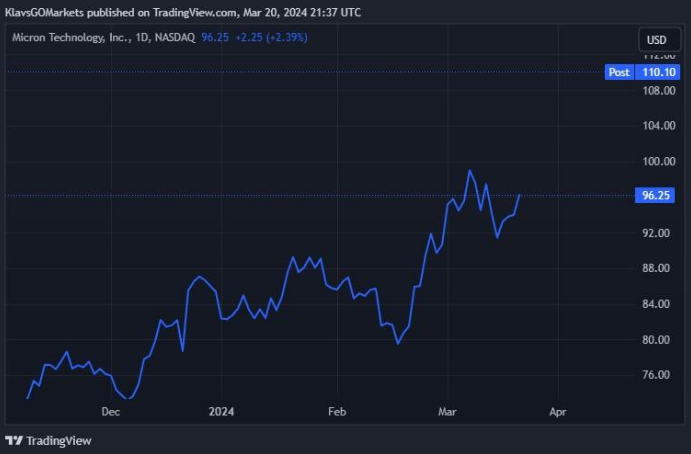Click the TradingView logo icon
The height and width of the screenshot is (454, 691).
14,440
